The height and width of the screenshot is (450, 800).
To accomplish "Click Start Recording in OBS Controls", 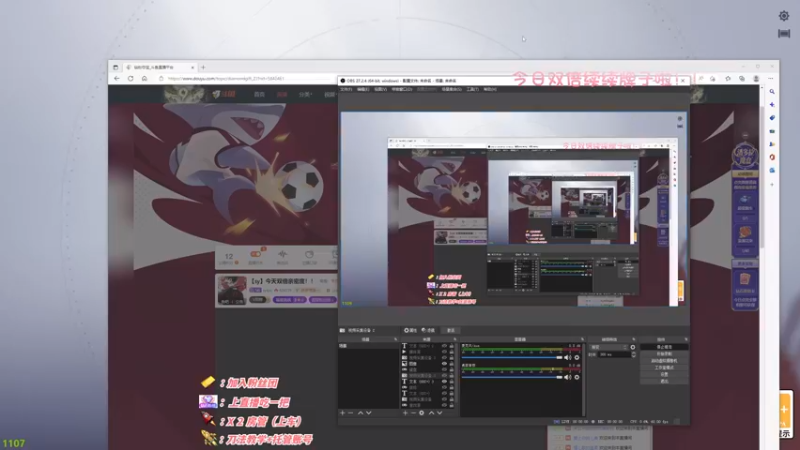I will pos(664,354).
